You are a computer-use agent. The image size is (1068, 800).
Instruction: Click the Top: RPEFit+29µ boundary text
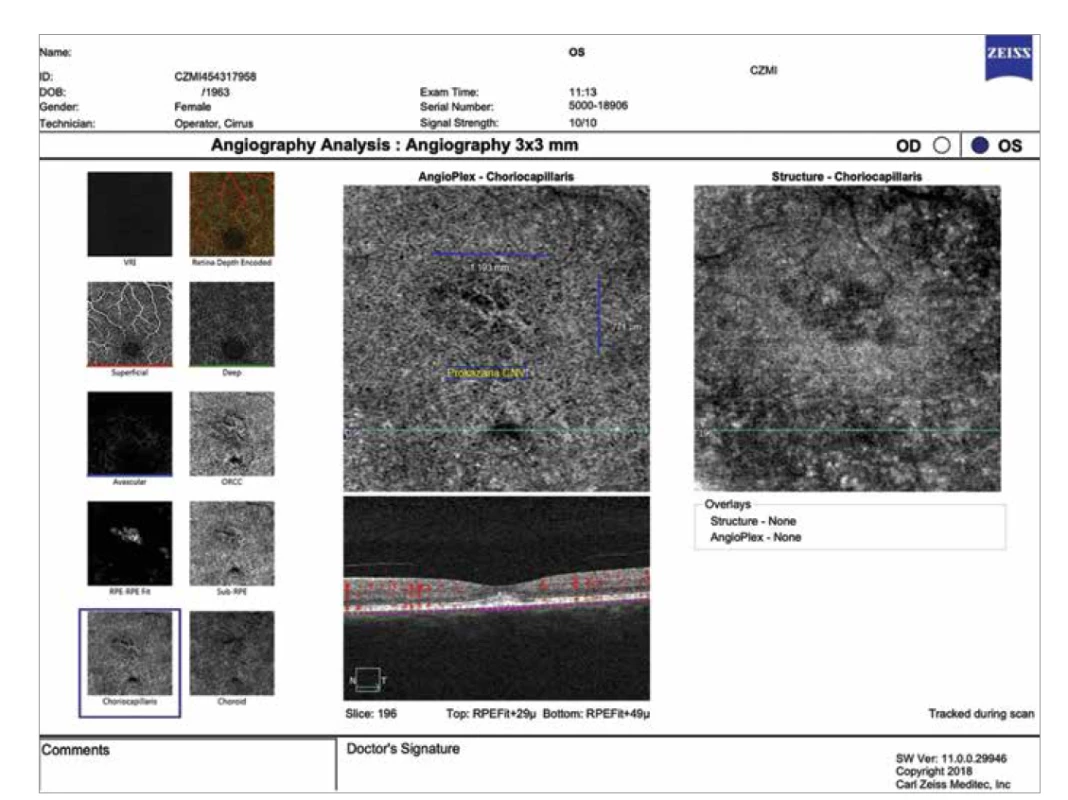click(x=491, y=714)
